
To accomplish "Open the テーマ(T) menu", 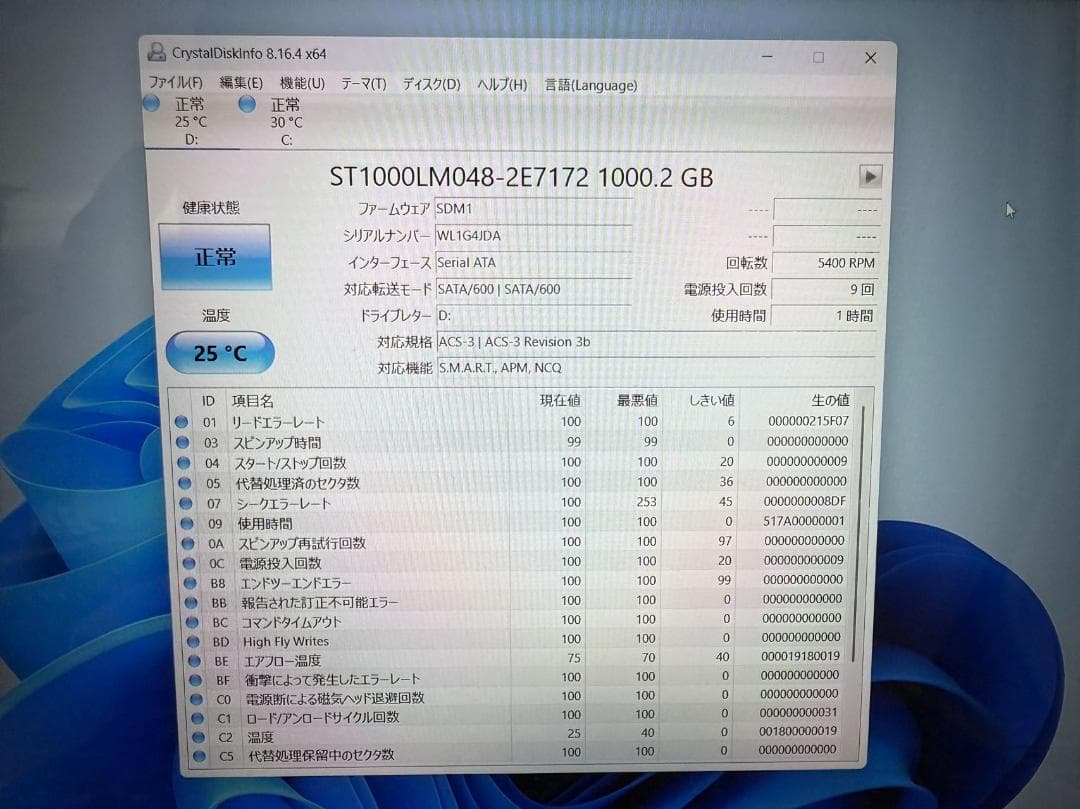I will point(362,85).
